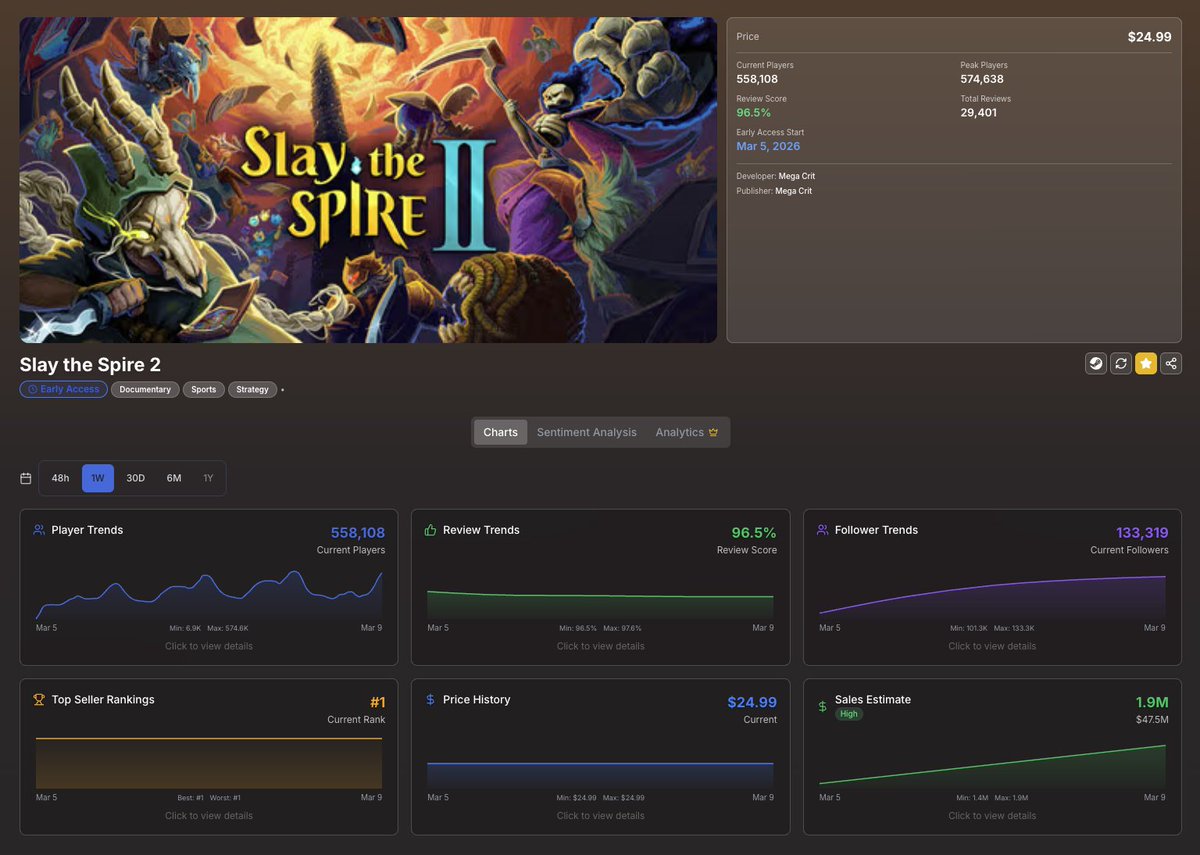The width and height of the screenshot is (1200, 855).
Task: Click the Follower Trends users icon
Action: tap(823, 530)
